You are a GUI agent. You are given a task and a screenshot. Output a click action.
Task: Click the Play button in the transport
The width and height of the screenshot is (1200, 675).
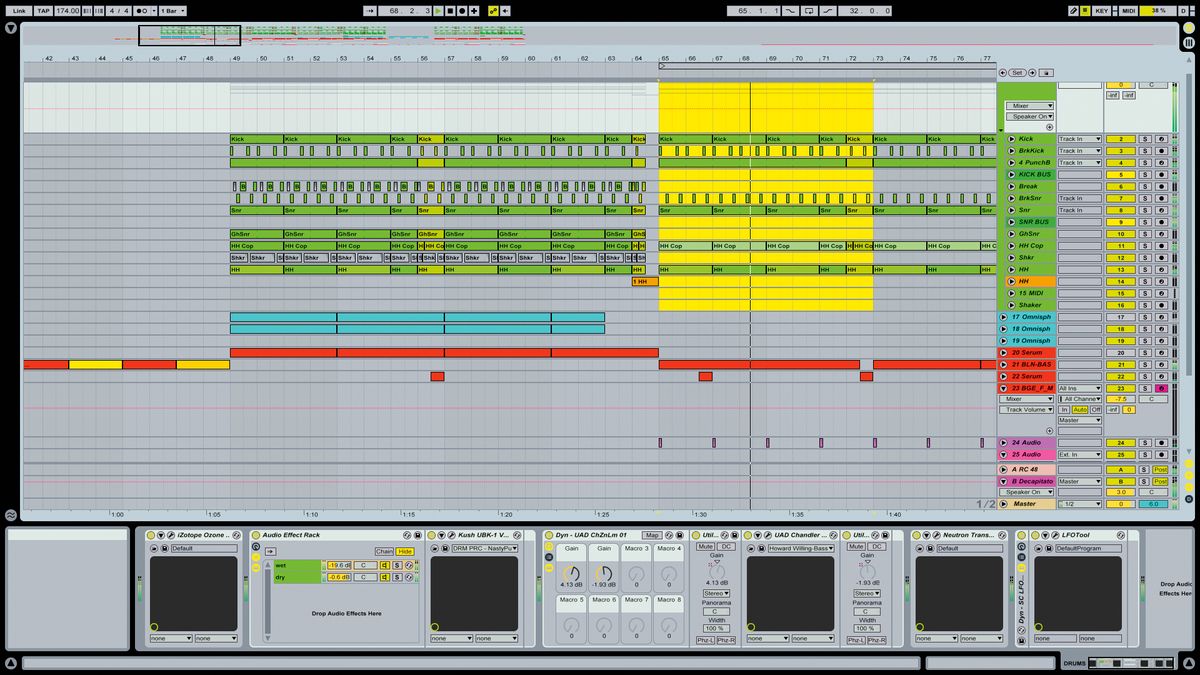pos(438,9)
